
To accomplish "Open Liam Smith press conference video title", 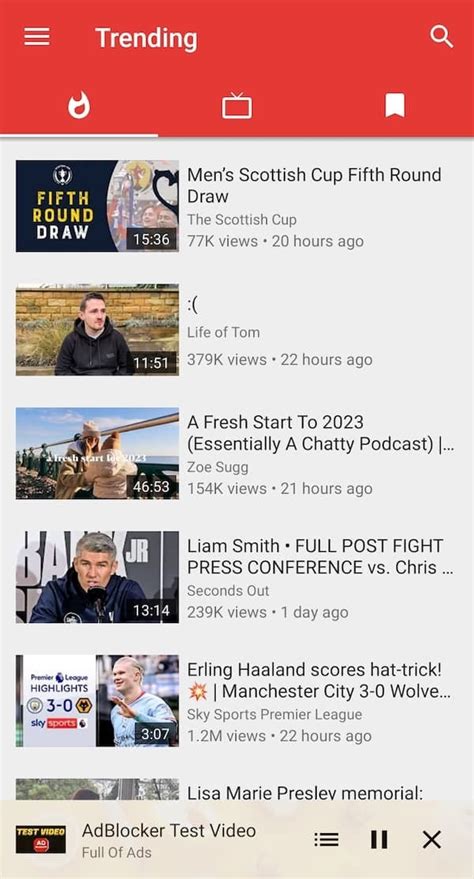I will 320,557.
